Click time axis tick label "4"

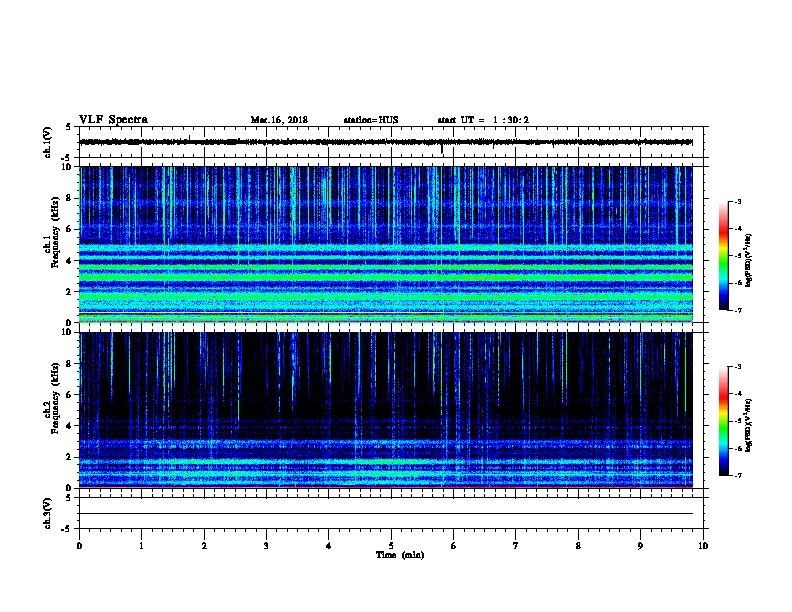click(329, 546)
